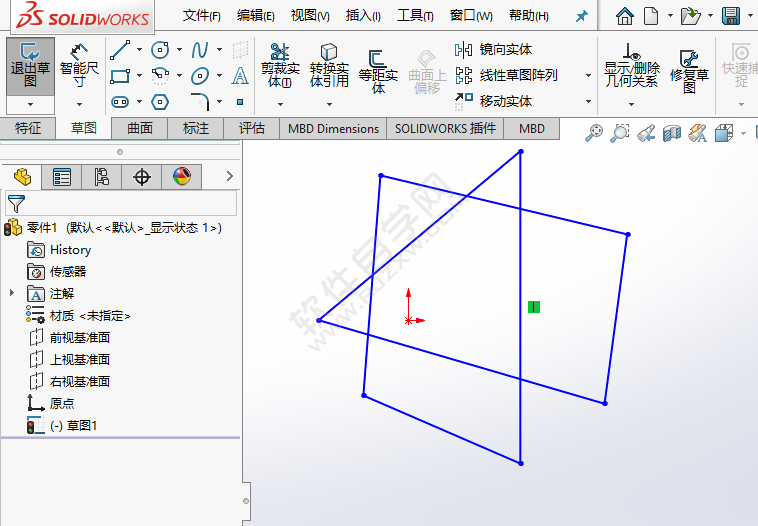Click Trim Entities (剪裁实体) tool
The height and width of the screenshot is (526, 758).
[280, 65]
